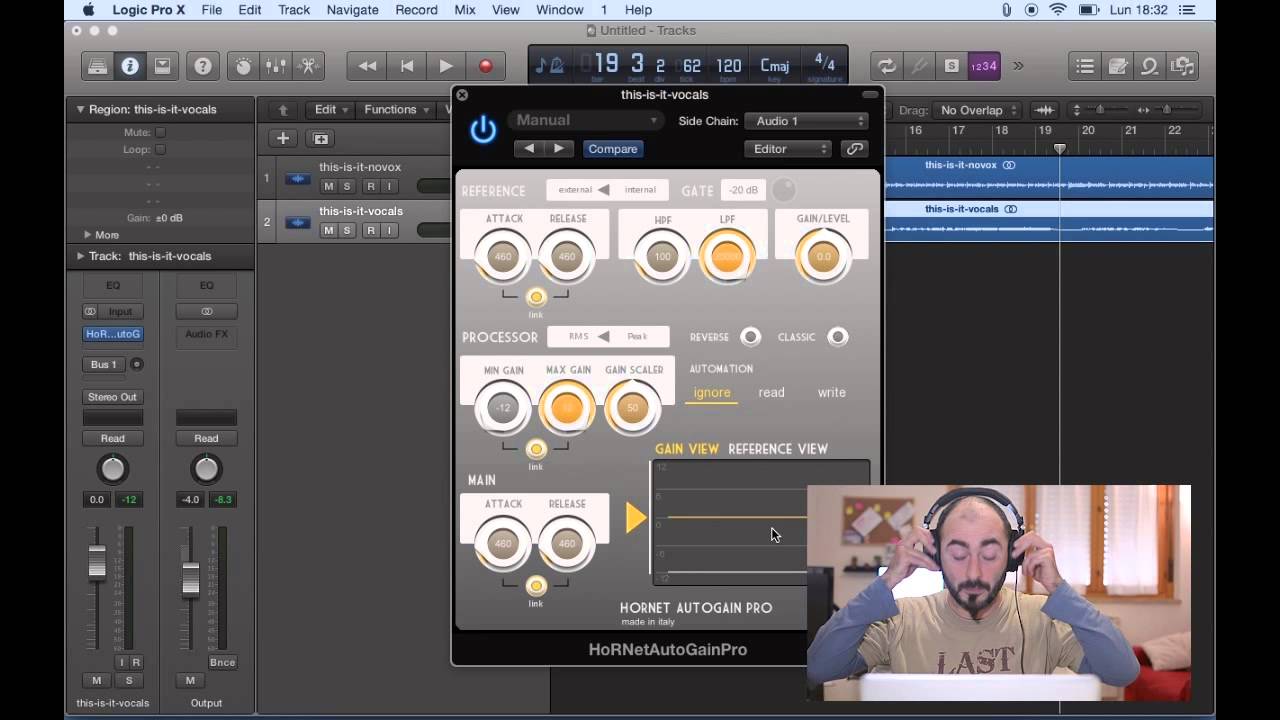Open the Library panel icon
Viewport: 1280px width, 720px height.
(x=97, y=66)
